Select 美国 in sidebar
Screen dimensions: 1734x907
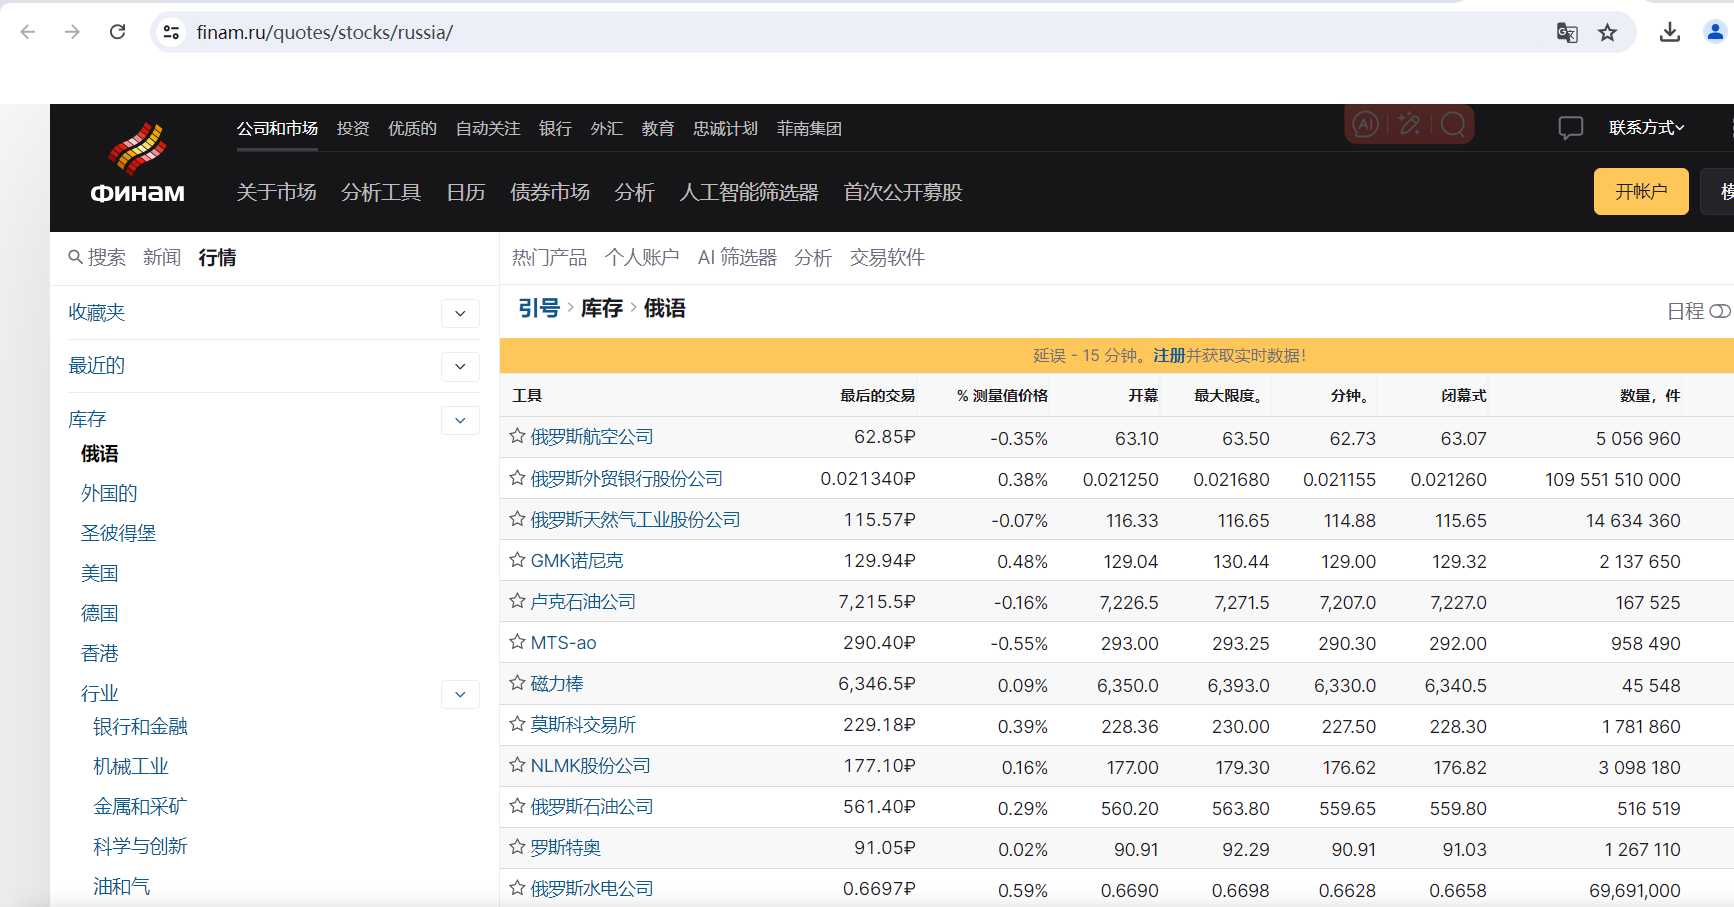click(x=100, y=573)
